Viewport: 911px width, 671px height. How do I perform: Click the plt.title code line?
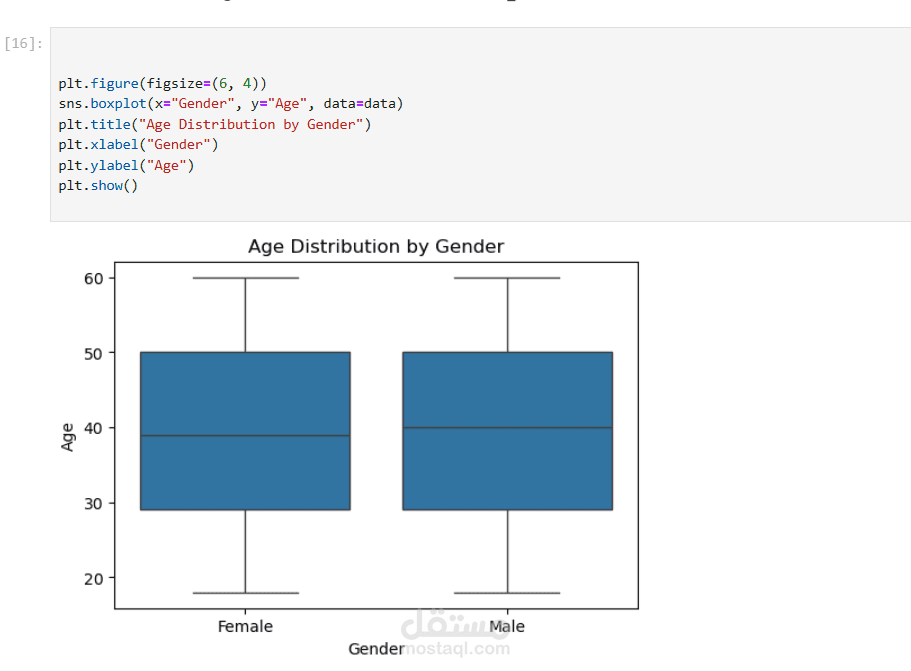pos(214,125)
